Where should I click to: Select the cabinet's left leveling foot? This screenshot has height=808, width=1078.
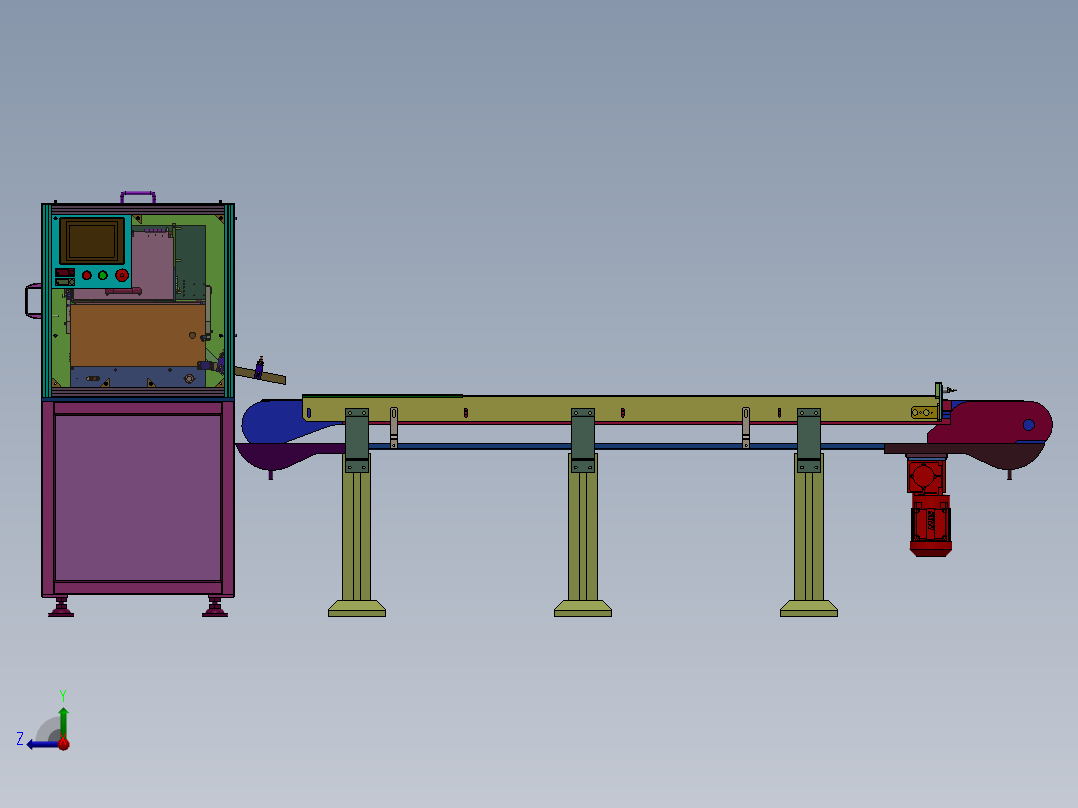61,607
